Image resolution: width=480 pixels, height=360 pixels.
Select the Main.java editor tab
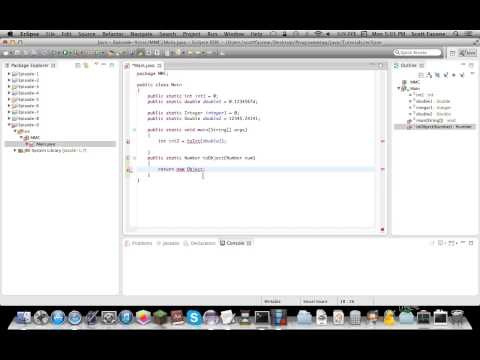click(x=143, y=66)
